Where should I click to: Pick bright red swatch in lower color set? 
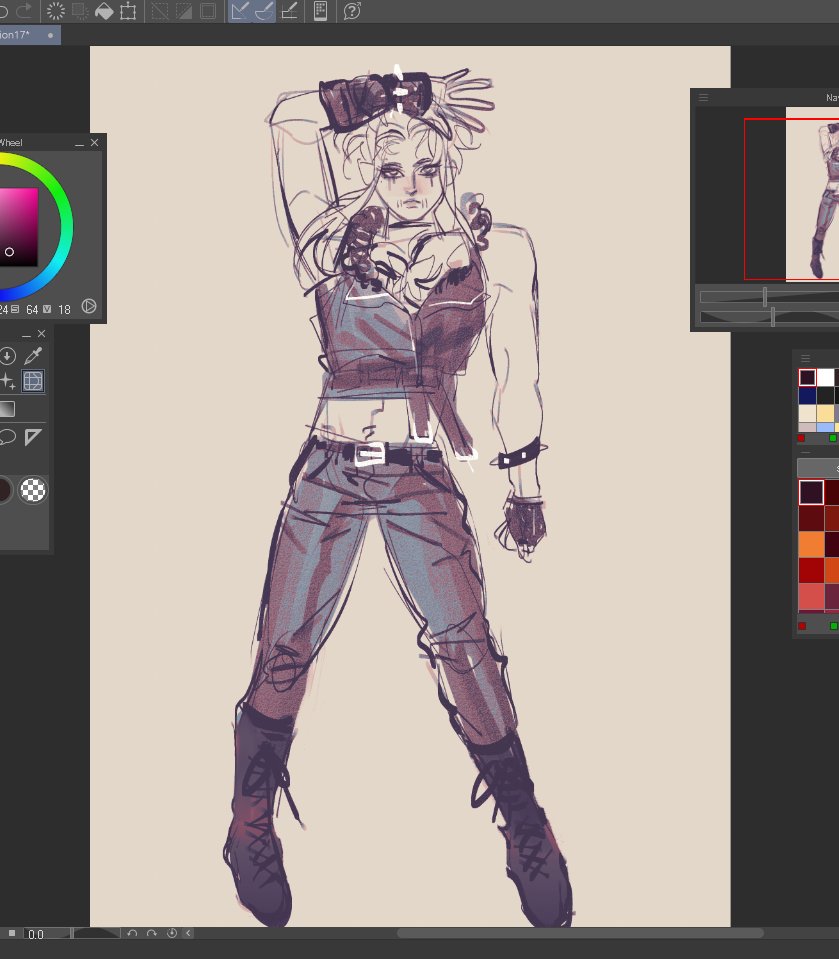811,570
